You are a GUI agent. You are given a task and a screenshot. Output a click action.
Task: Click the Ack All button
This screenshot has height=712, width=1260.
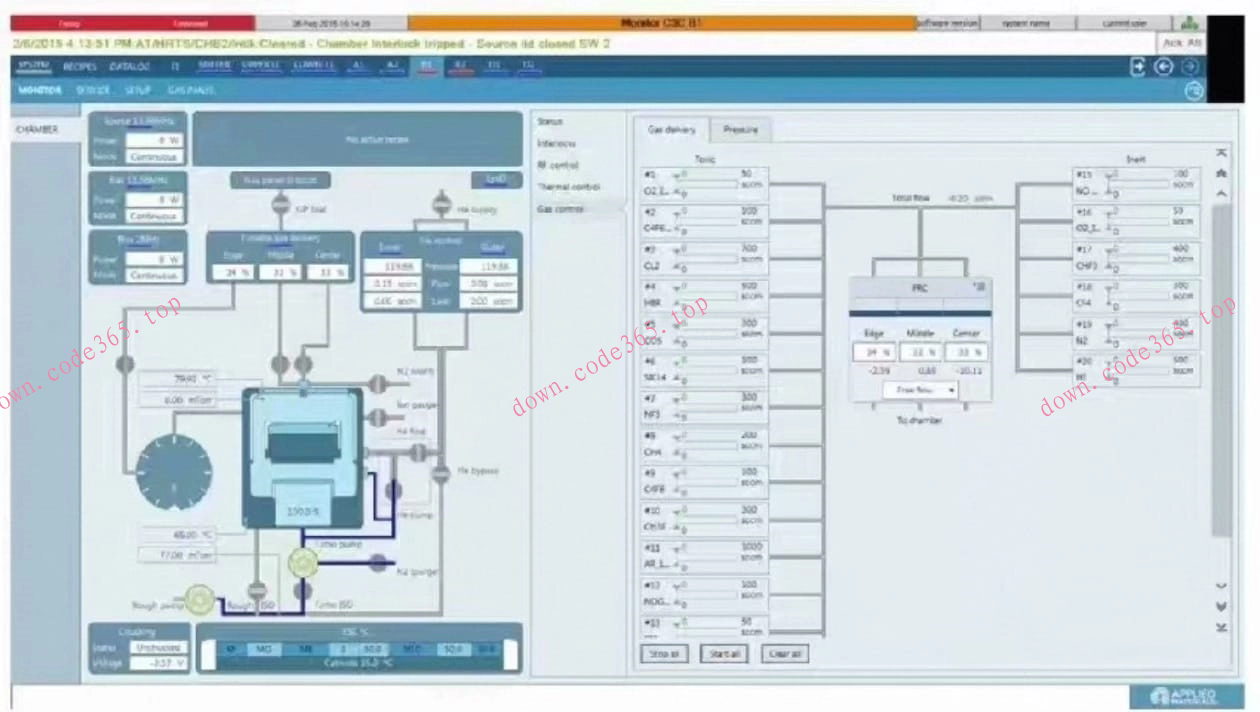1183,43
